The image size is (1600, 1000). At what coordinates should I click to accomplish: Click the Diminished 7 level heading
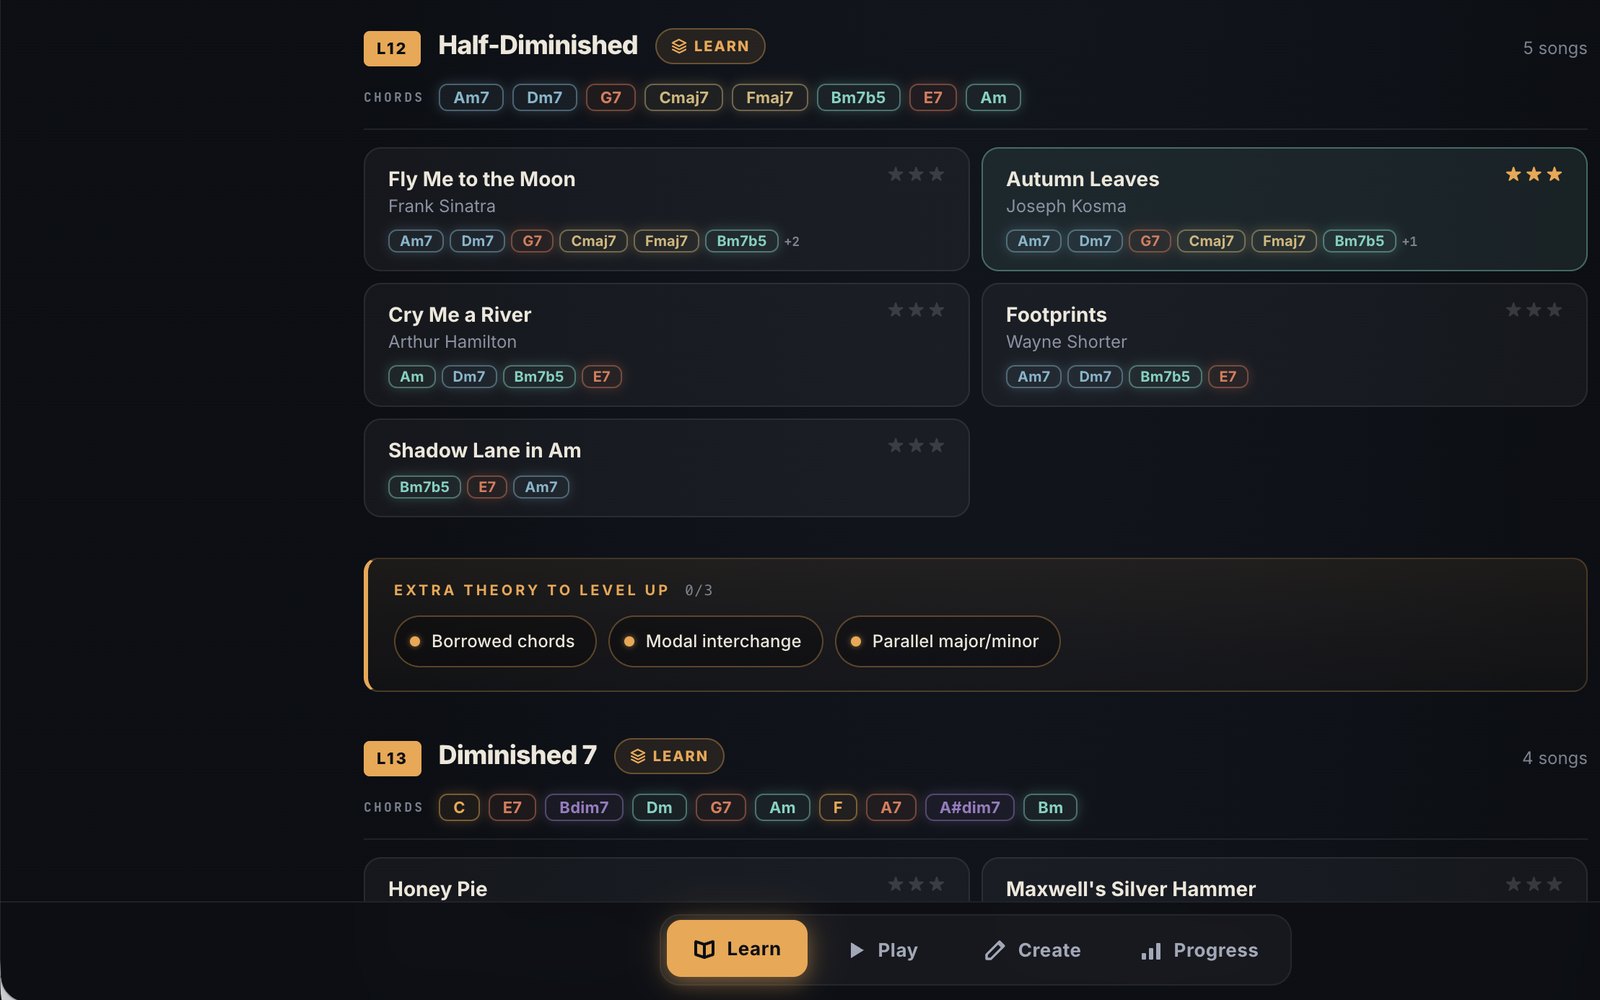[x=517, y=755]
